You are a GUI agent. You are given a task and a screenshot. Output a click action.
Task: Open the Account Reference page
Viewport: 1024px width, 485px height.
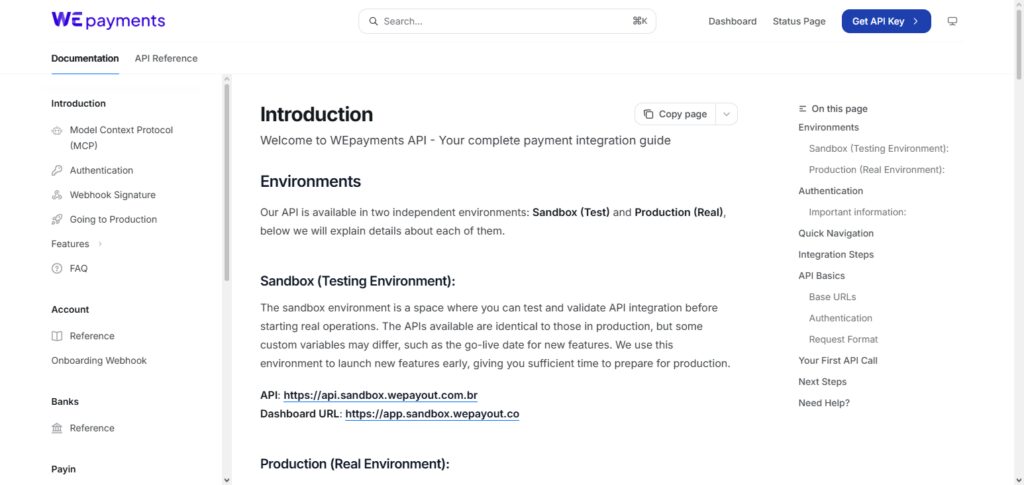tap(91, 336)
